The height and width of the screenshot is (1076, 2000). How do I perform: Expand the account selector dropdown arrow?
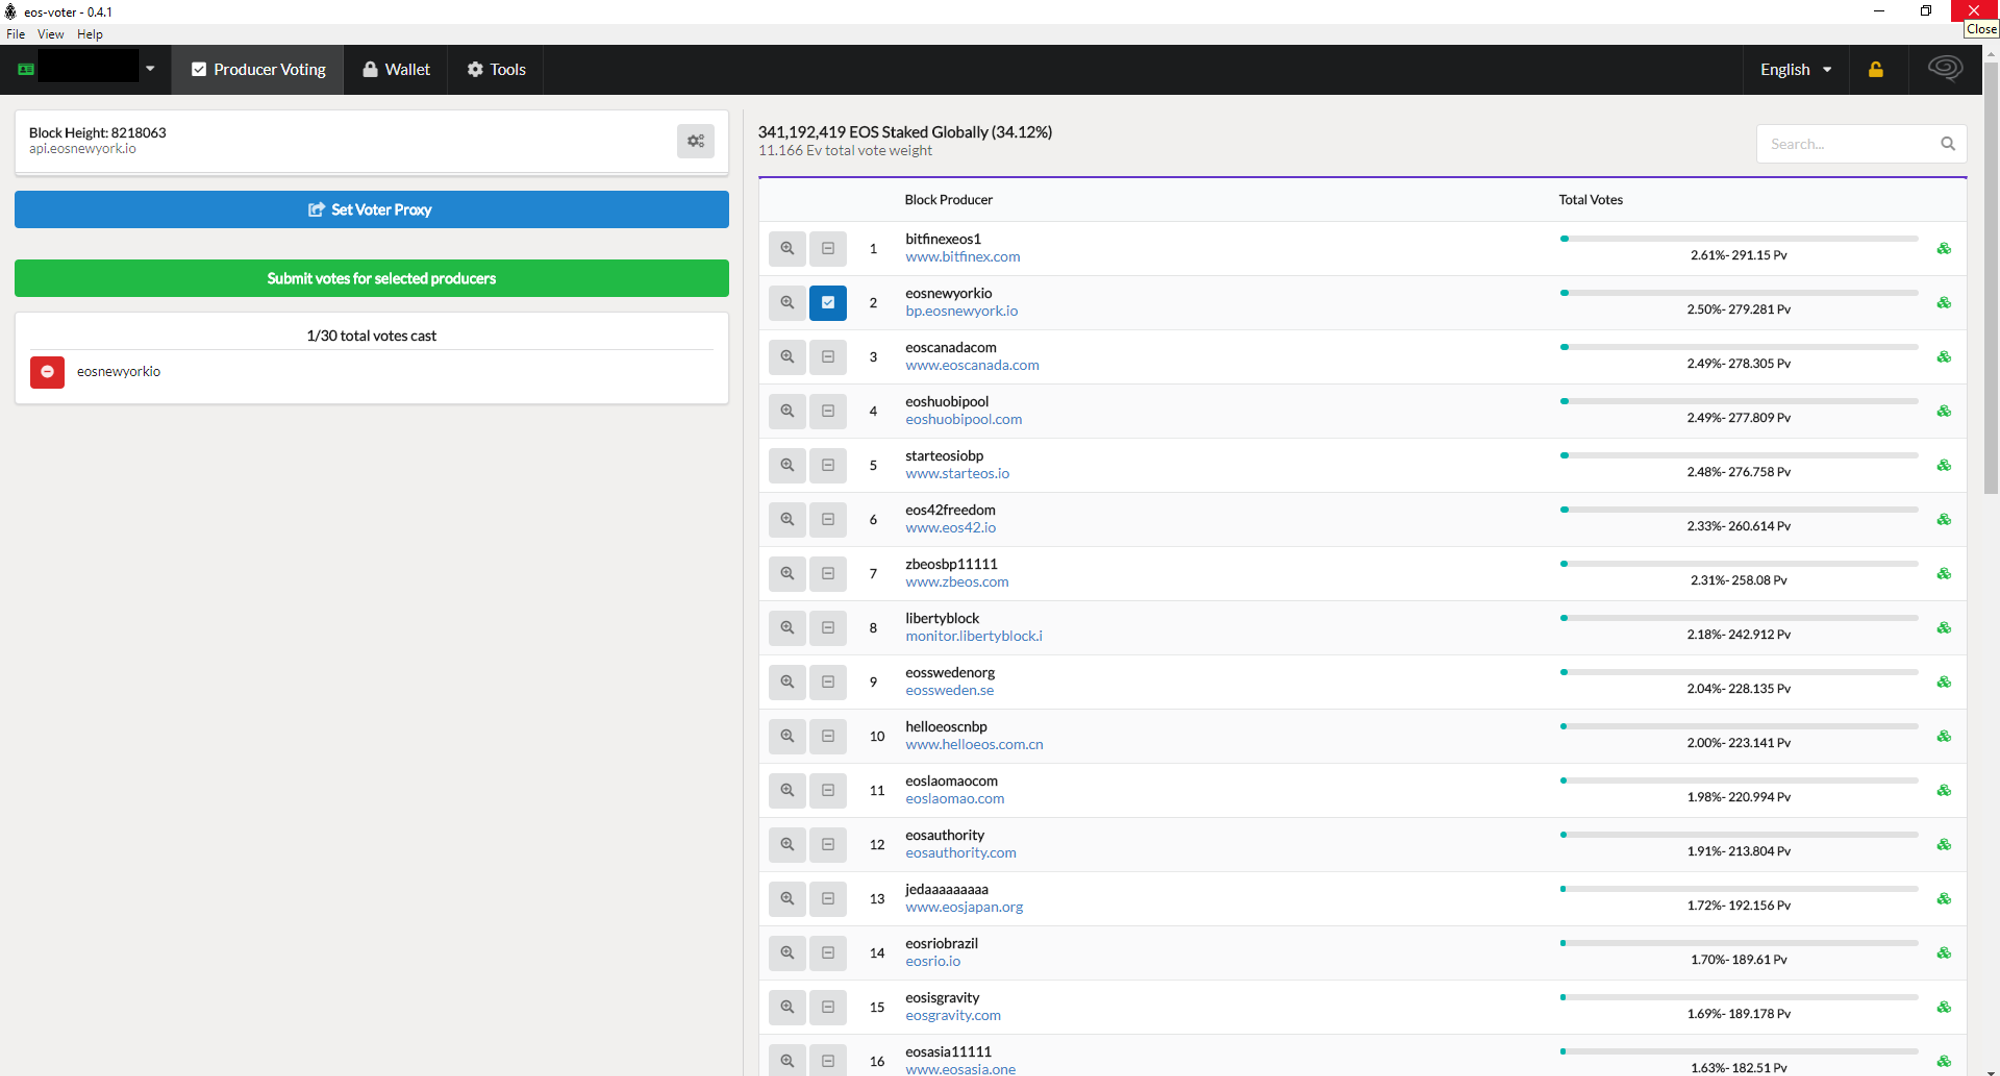point(150,69)
